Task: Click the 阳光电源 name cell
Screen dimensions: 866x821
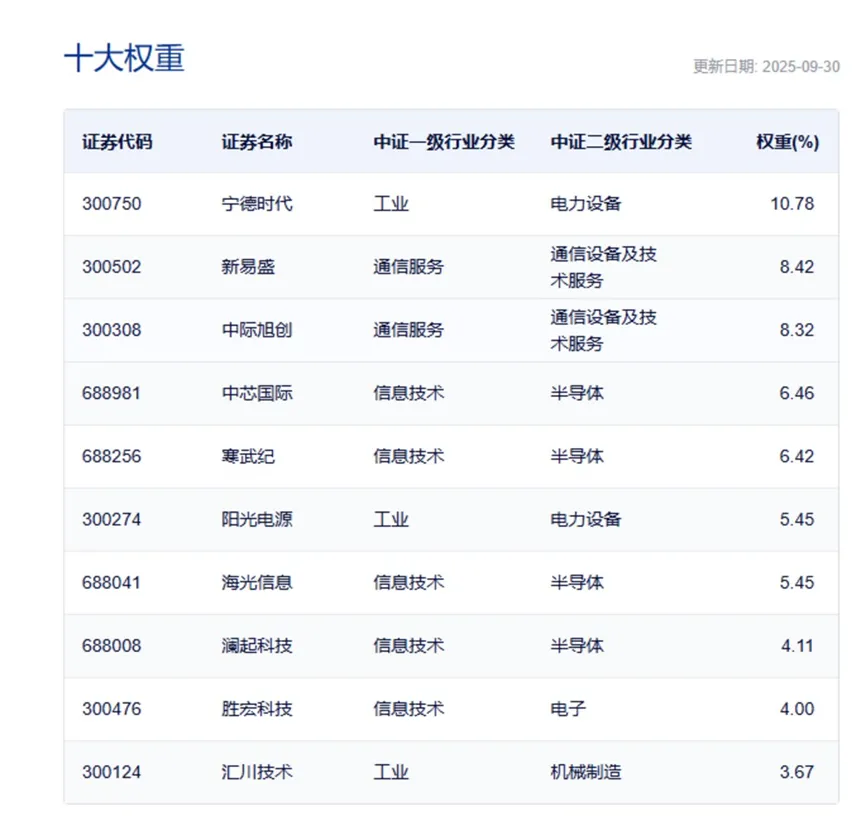Action: (257, 520)
